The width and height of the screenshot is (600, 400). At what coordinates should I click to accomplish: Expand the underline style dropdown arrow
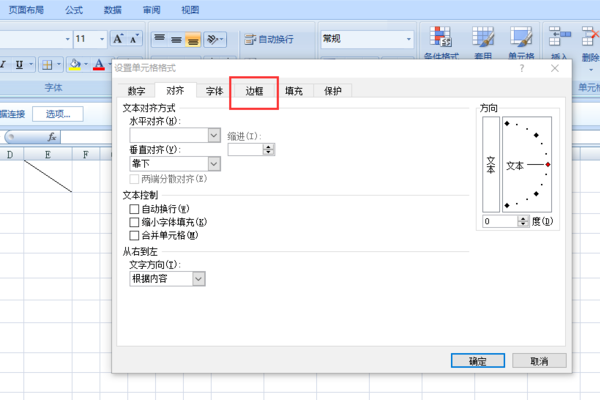pos(31,64)
